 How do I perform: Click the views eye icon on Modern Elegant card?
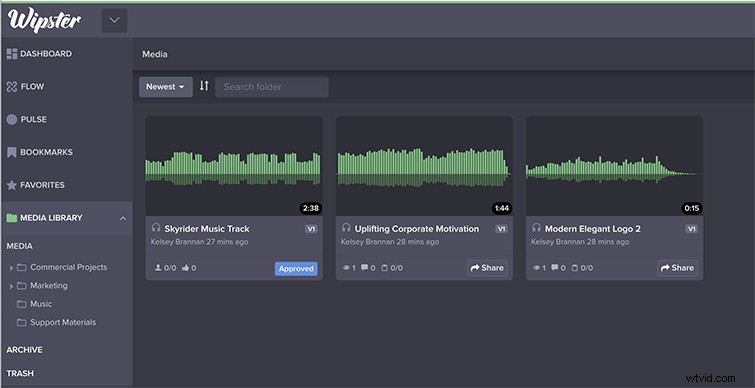point(536,268)
